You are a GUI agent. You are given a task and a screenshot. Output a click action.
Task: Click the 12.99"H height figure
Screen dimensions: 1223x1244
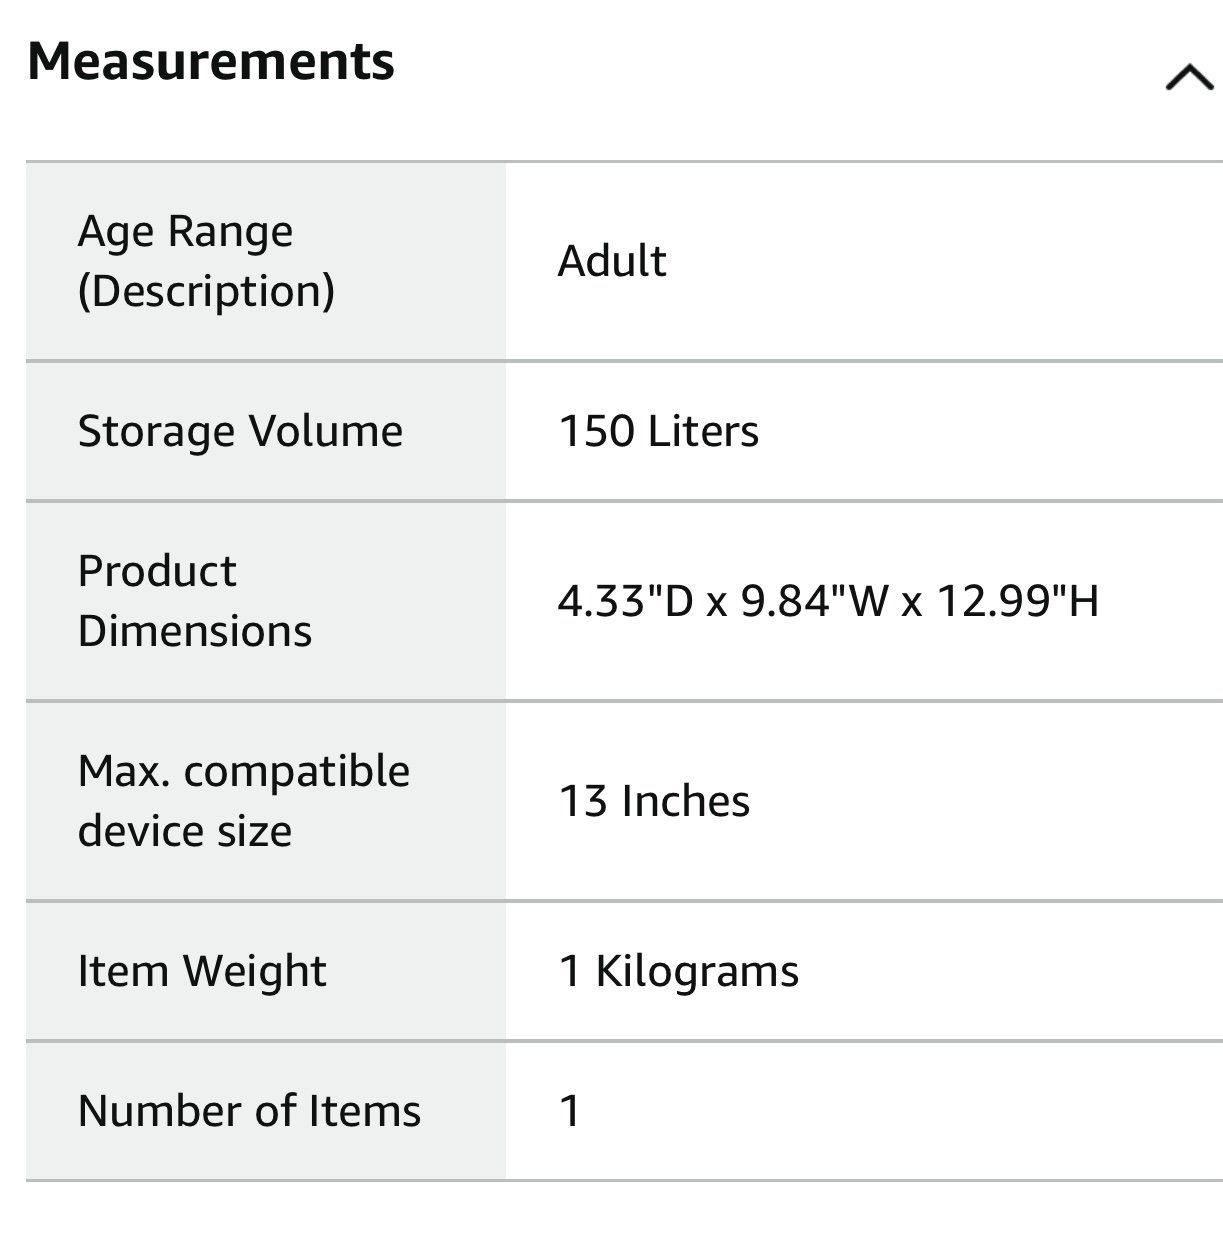1017,601
